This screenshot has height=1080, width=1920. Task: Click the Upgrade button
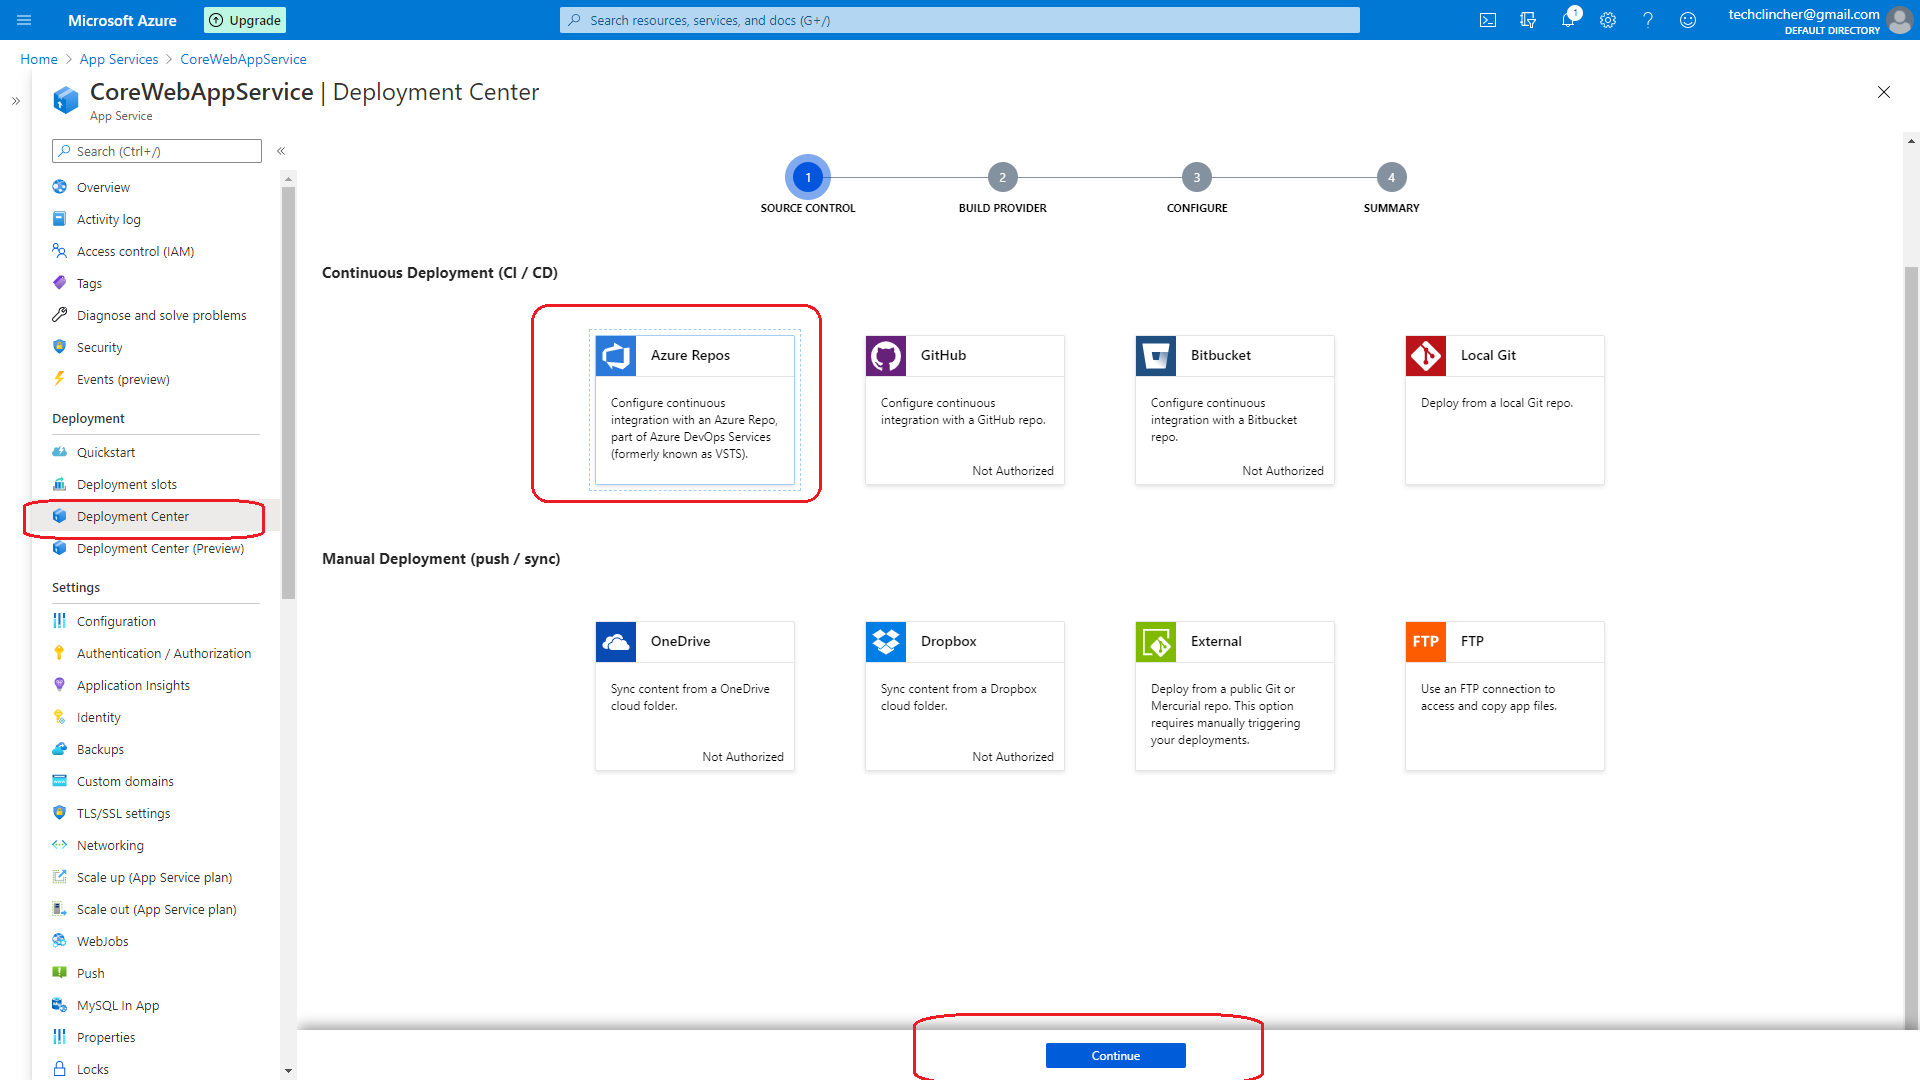(x=245, y=20)
